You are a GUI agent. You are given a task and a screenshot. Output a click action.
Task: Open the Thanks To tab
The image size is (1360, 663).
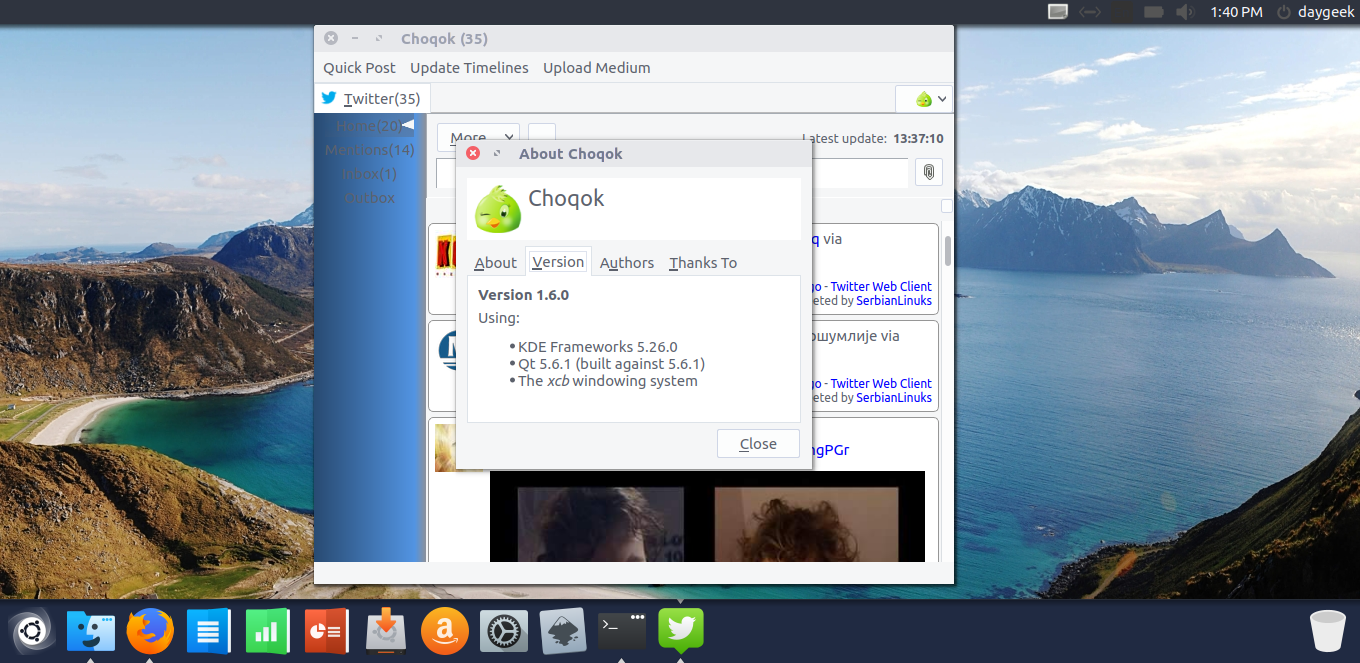(x=703, y=263)
